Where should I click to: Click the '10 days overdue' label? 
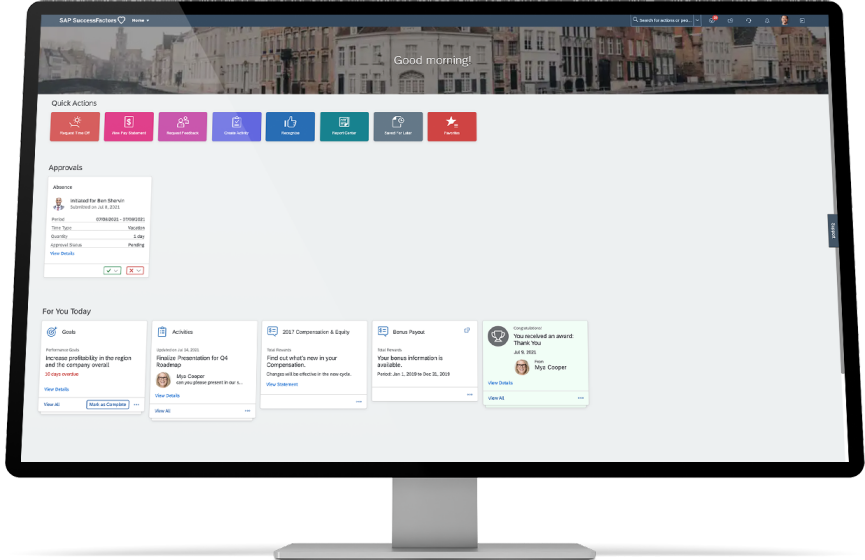click(62, 374)
